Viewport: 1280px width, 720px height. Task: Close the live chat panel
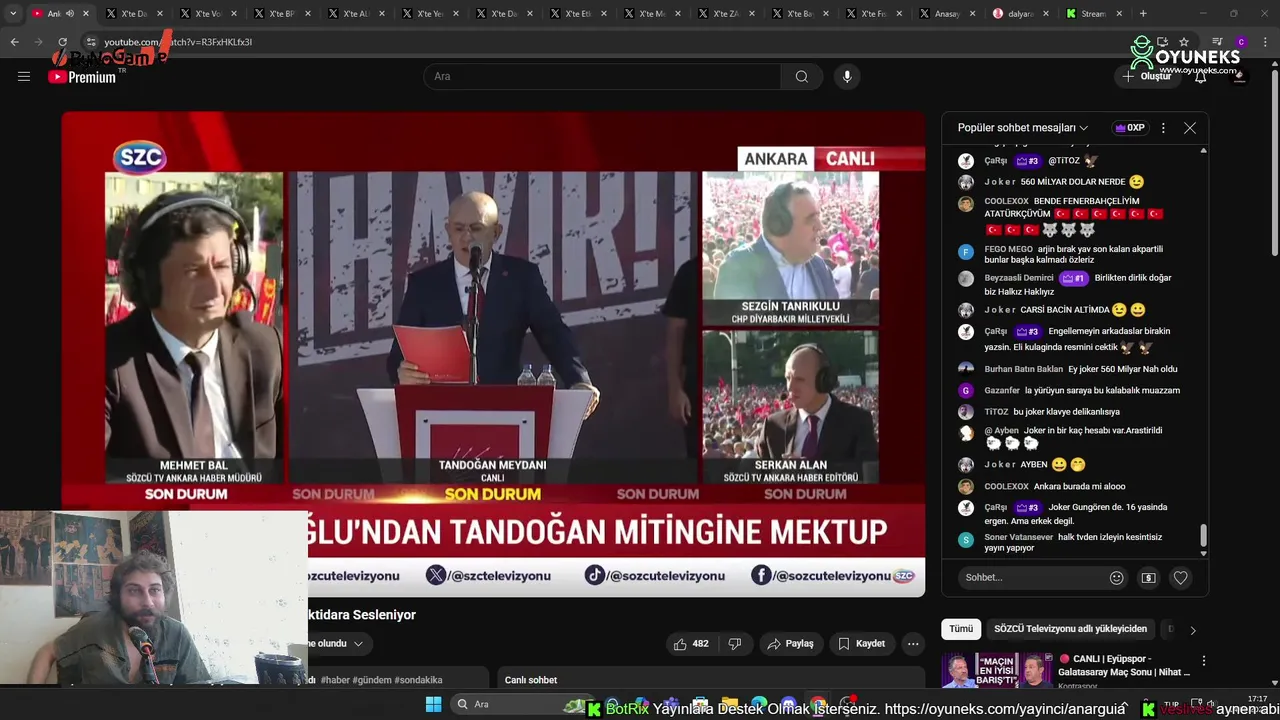coord(1190,128)
